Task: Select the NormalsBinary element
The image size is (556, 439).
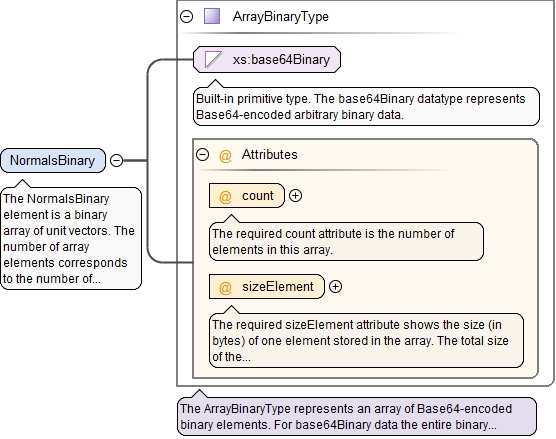Action: coord(53,161)
